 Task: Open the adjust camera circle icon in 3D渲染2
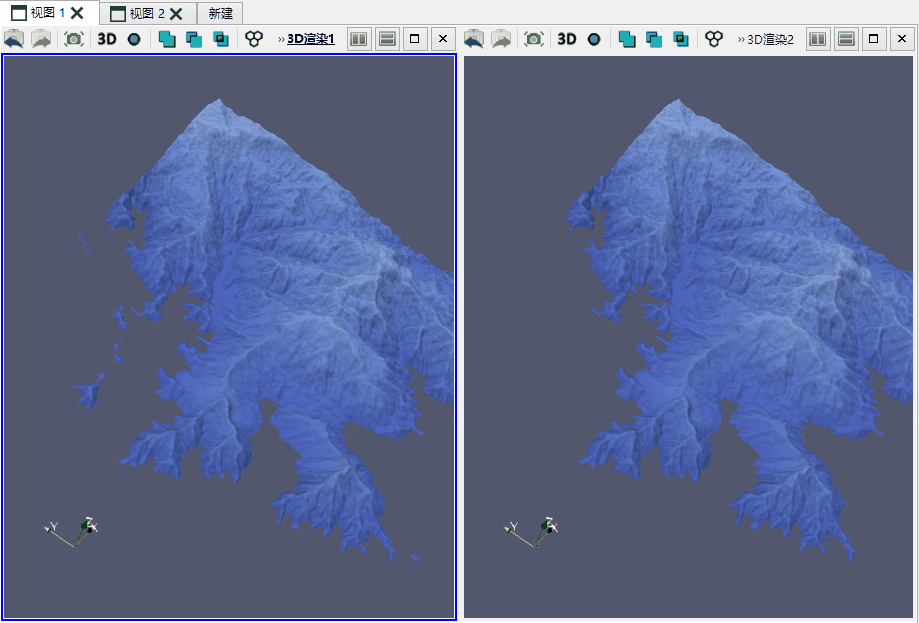594,39
